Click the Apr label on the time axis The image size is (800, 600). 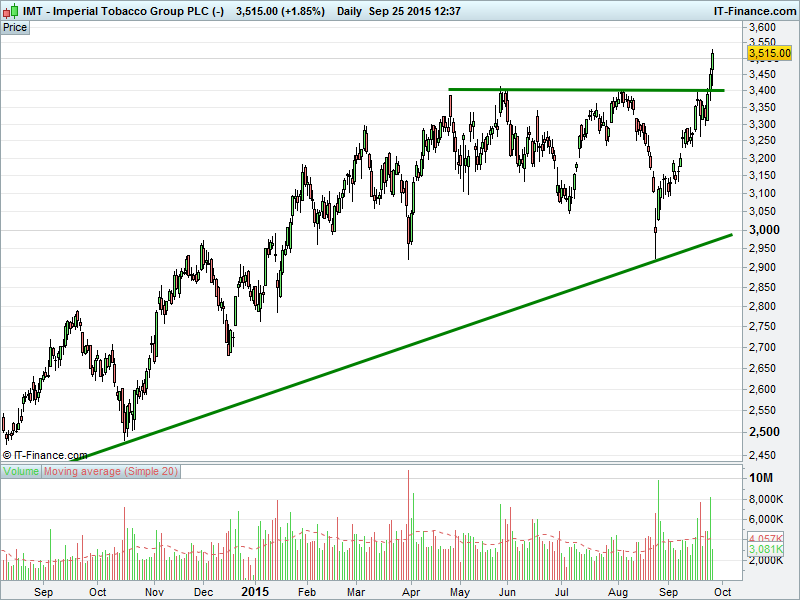coord(411,591)
